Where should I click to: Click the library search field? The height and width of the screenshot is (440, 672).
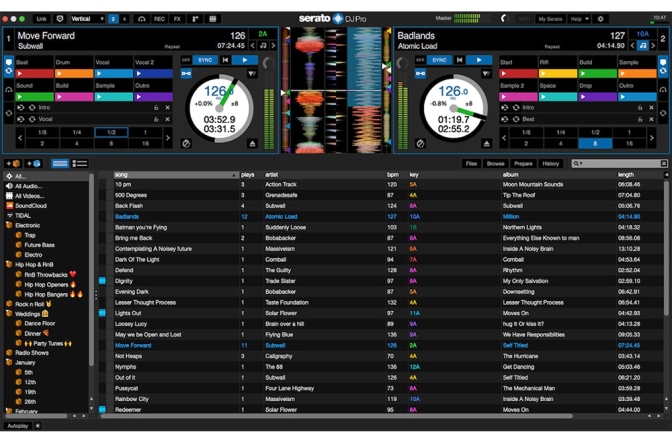pyautogui.click(x=620, y=163)
